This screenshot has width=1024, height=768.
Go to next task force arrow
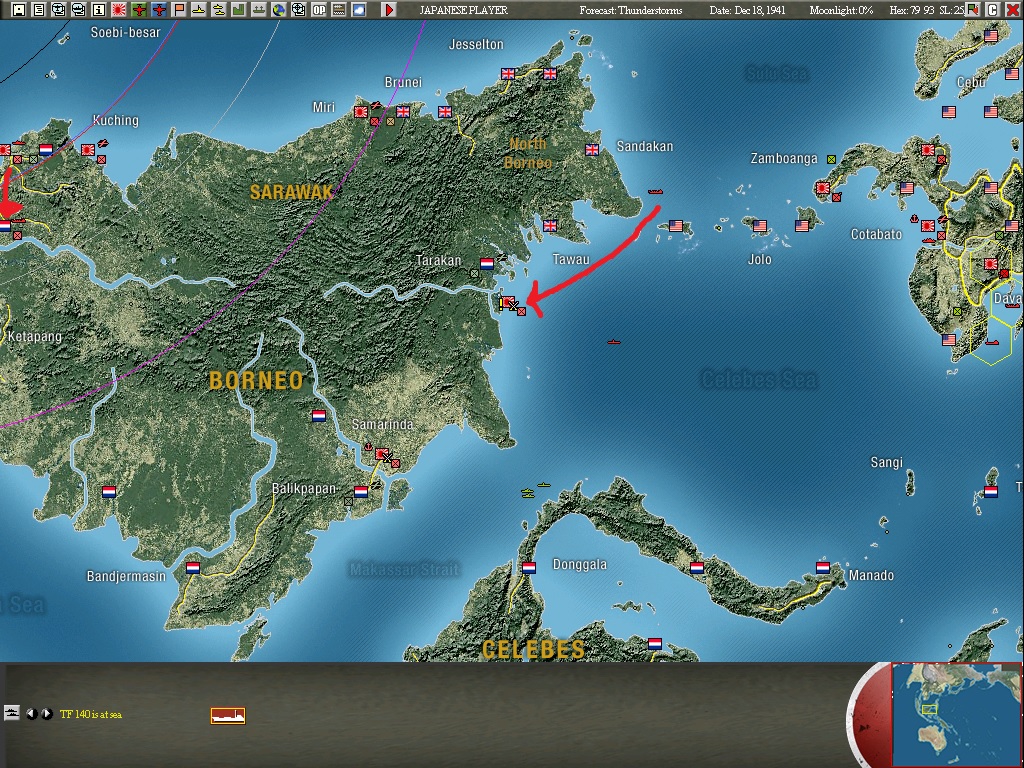pyautogui.click(x=46, y=714)
